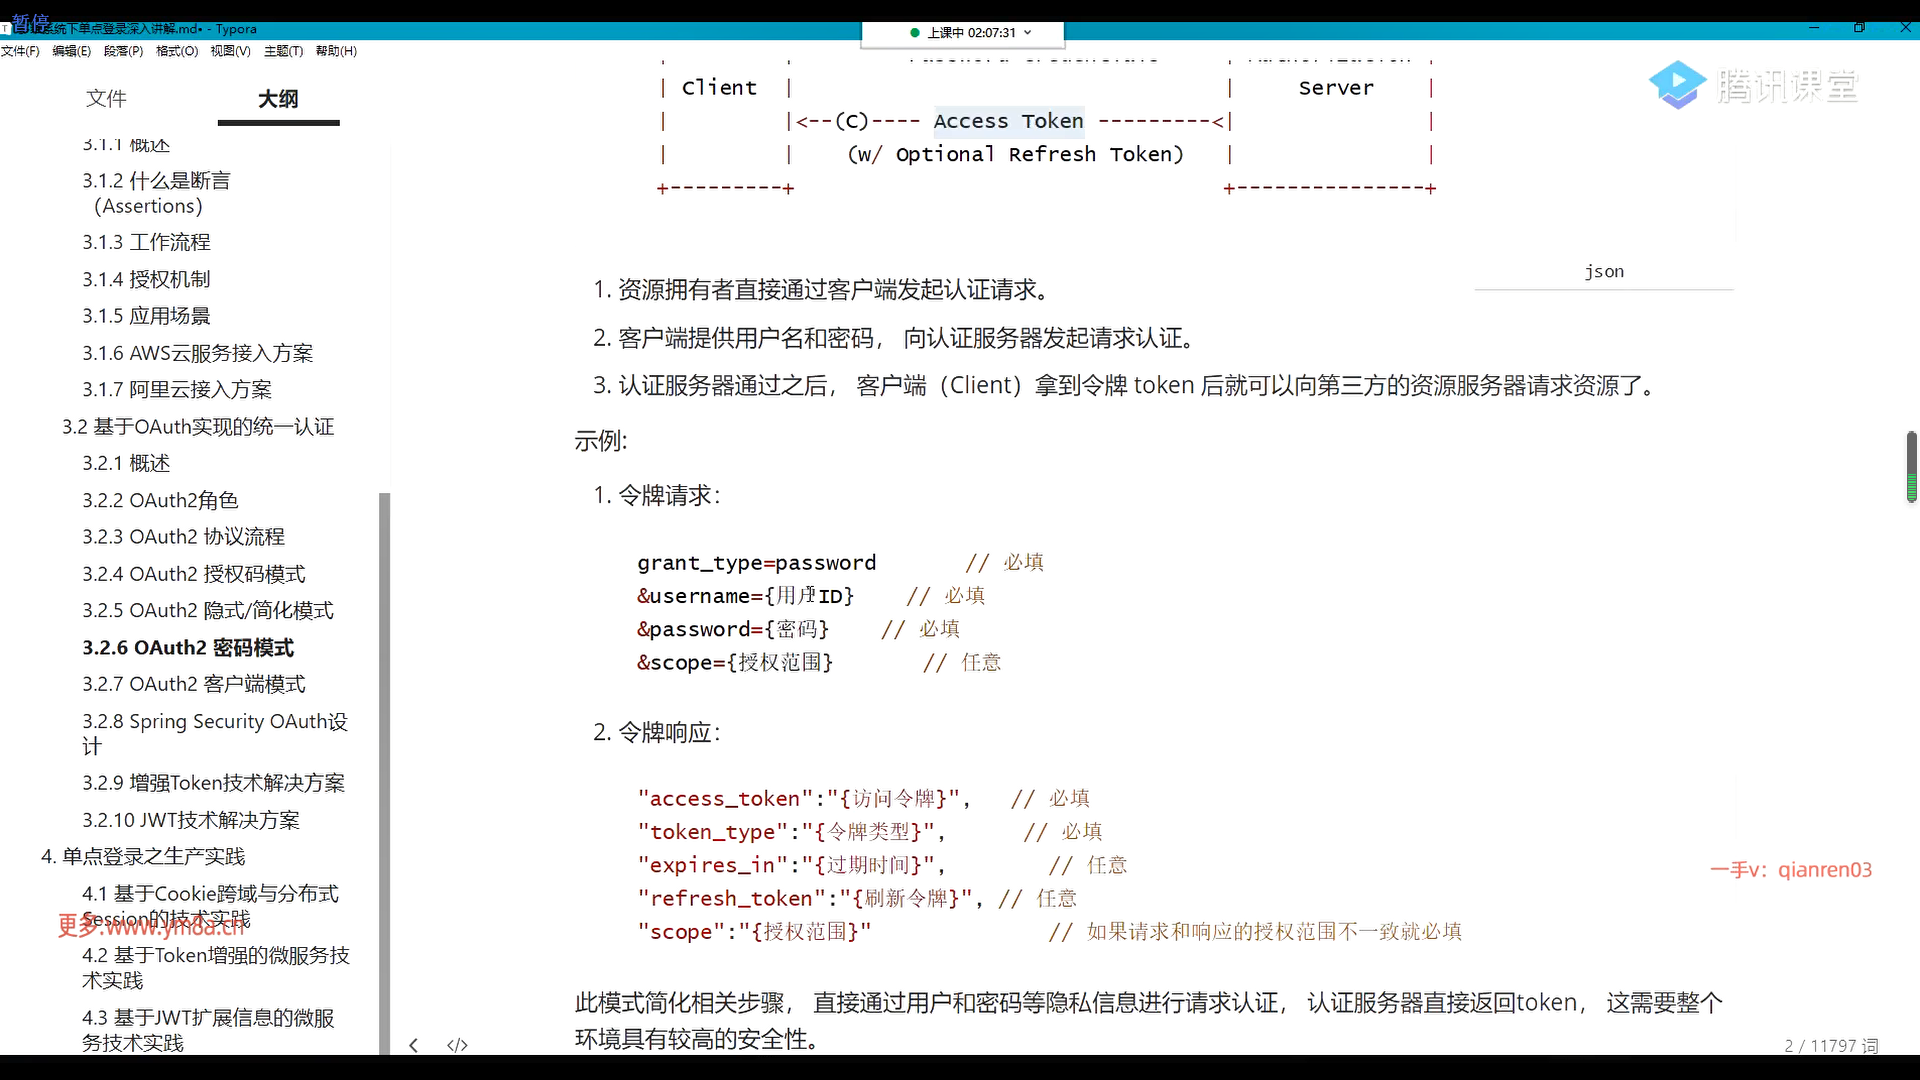
Task: Click the sidebar collapse back arrow icon
Action: 413,1045
